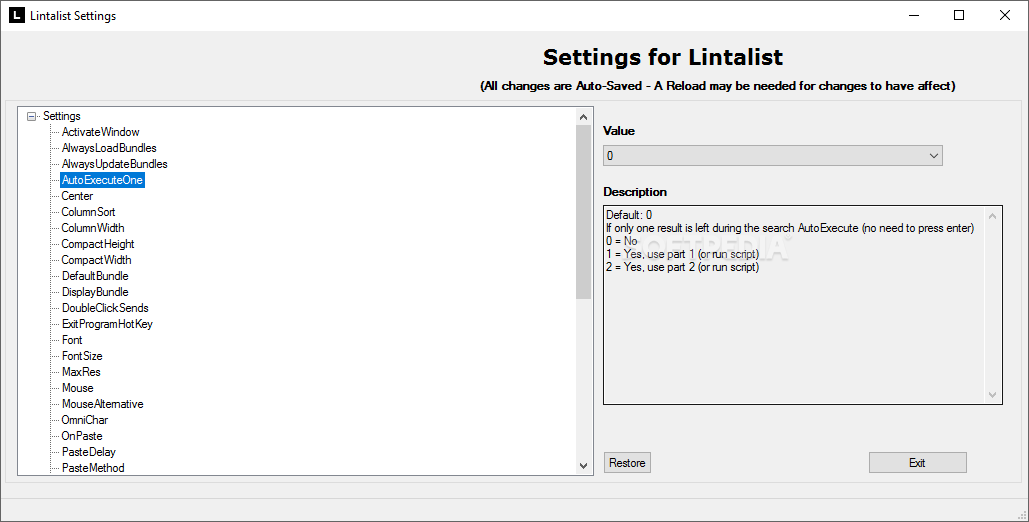Choose OmniChar in the tree
The width and height of the screenshot is (1029, 522).
click(85, 420)
